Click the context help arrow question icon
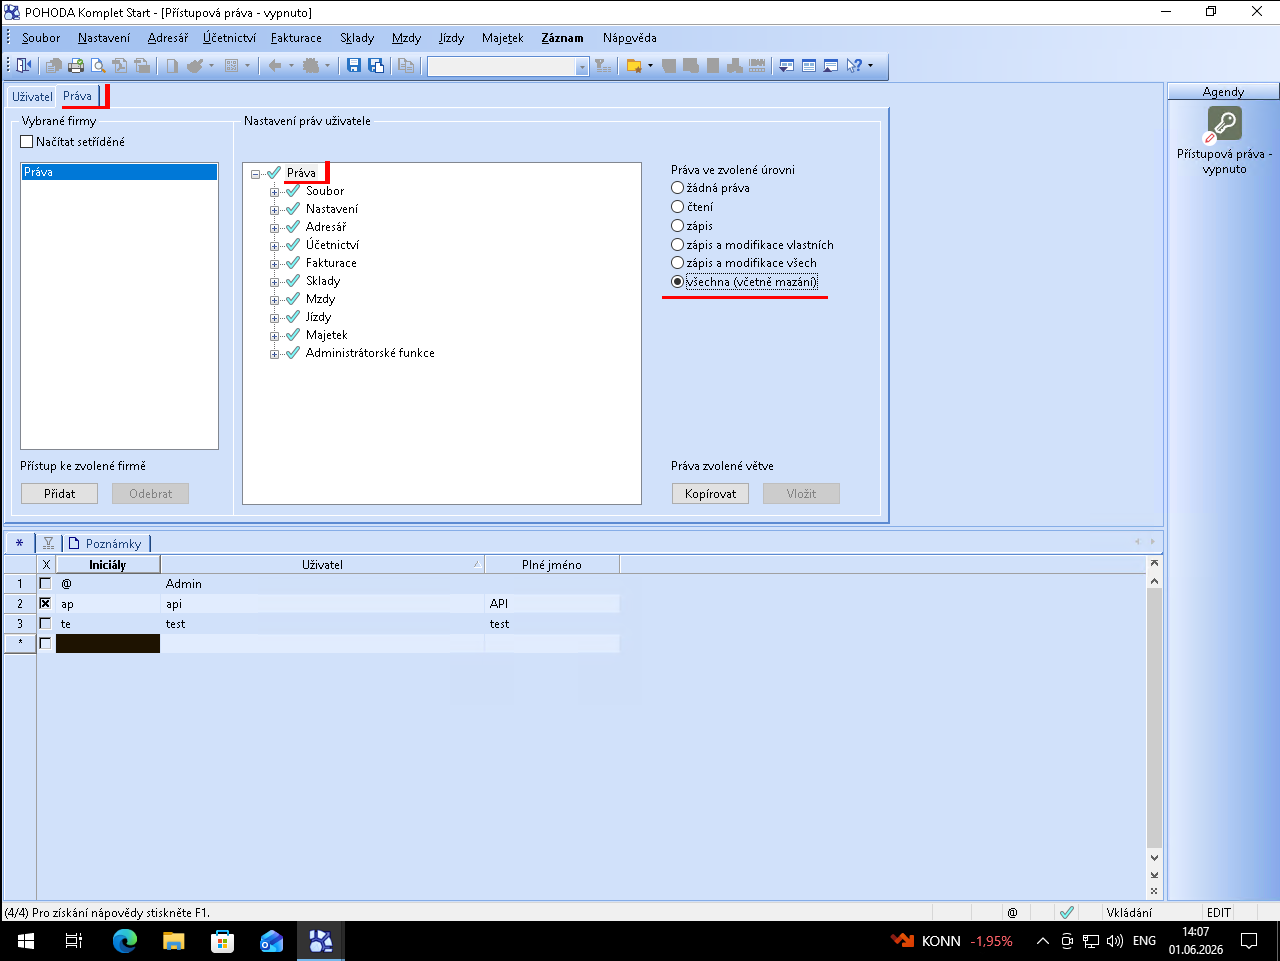Screen dimensions: 1280x961 point(854,66)
